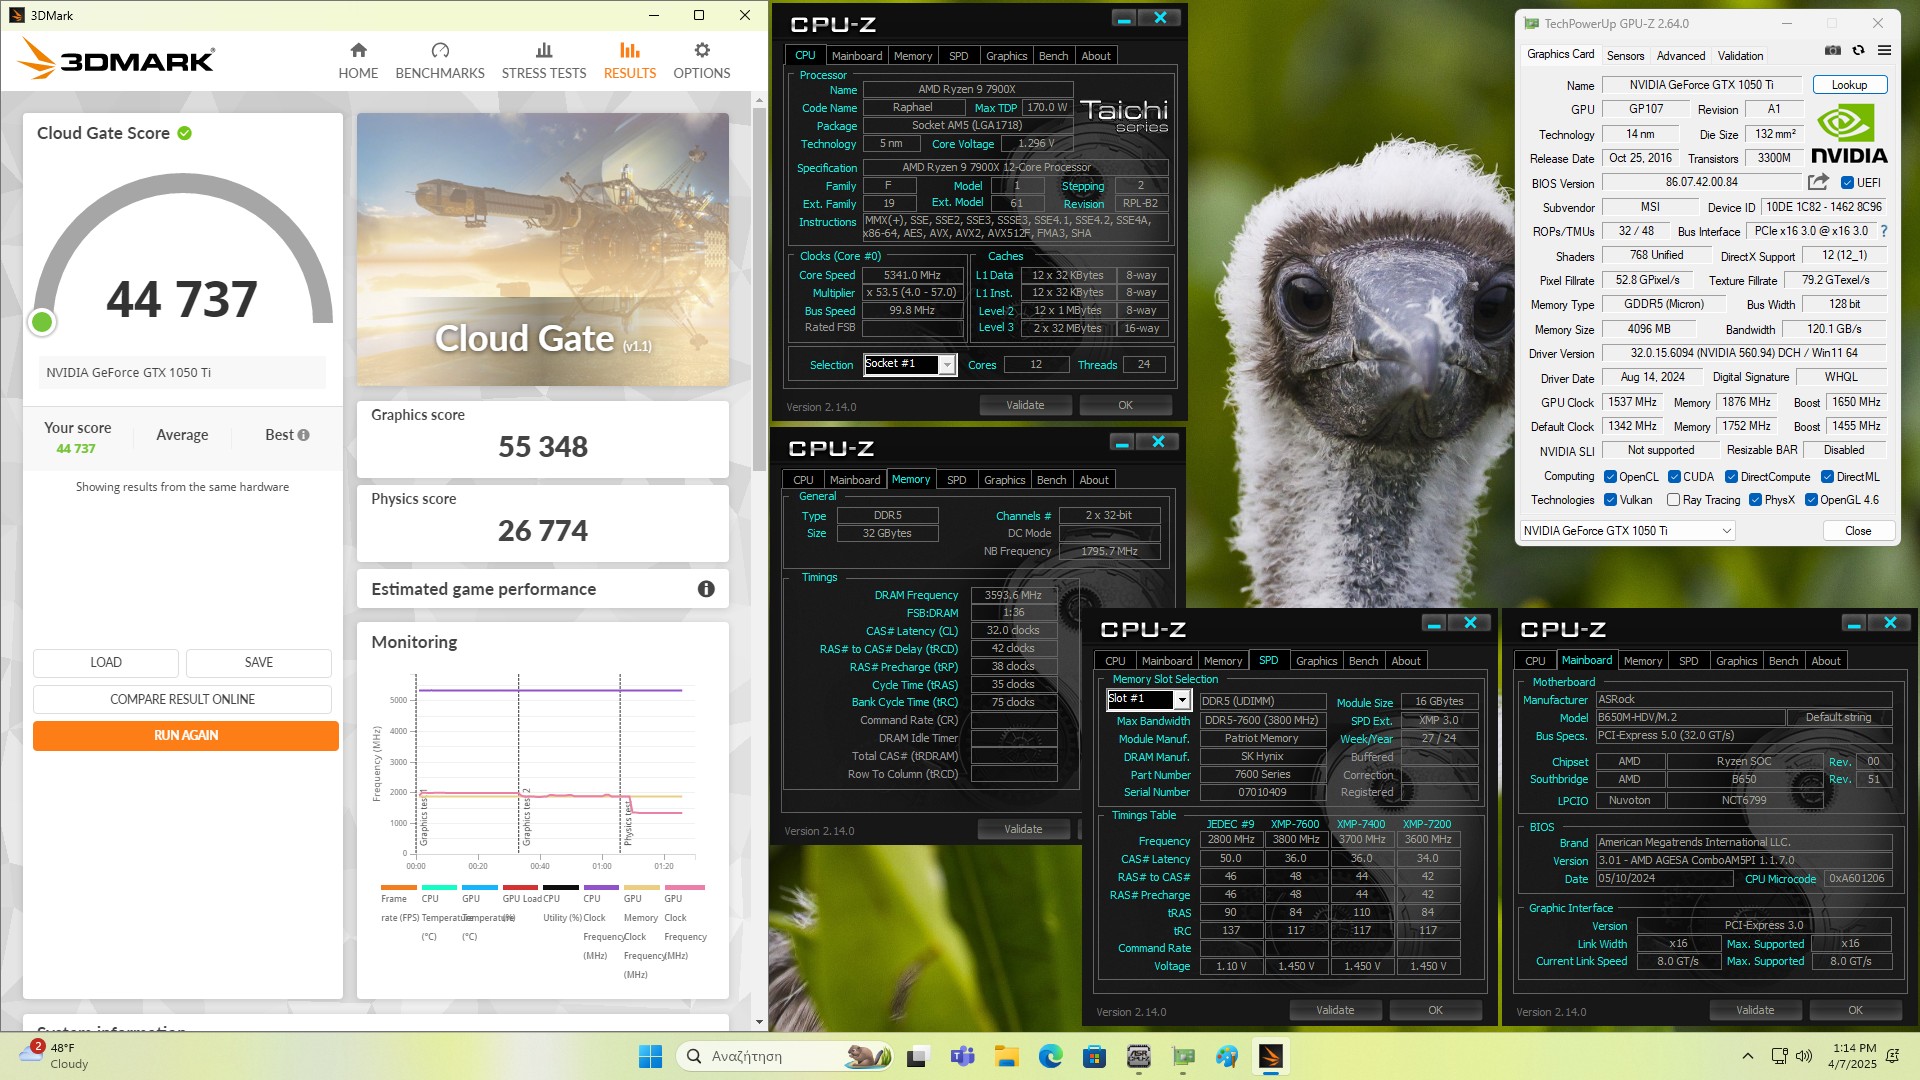Click GPU-Z refresh icon

point(1858,50)
